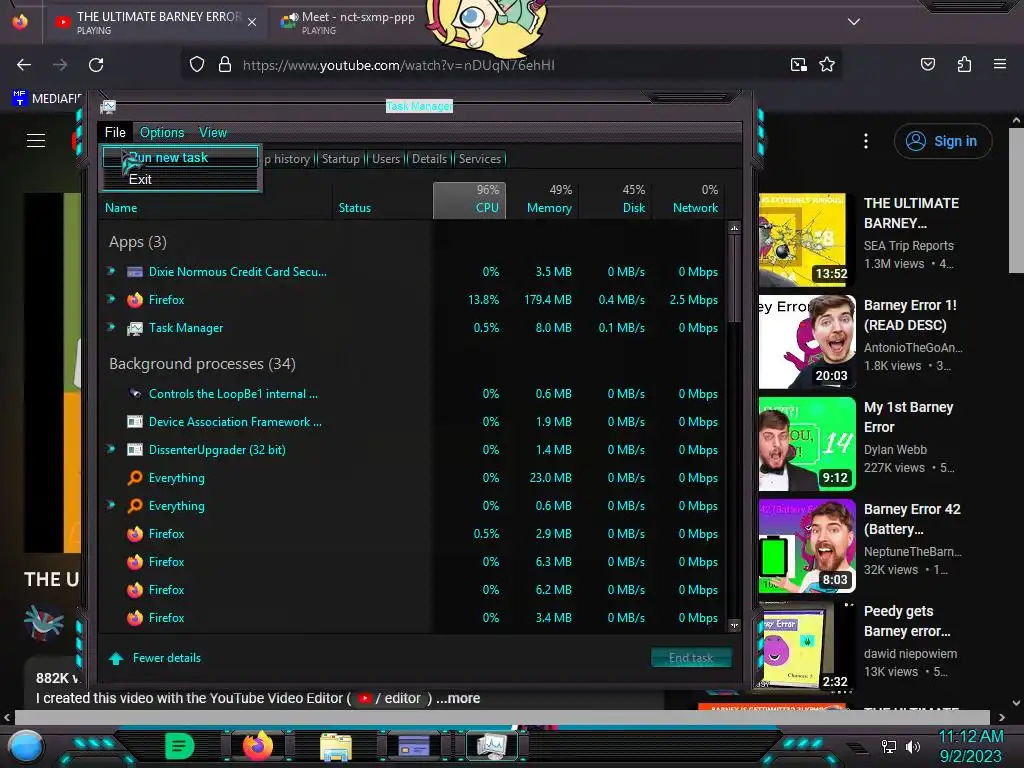This screenshot has height=768, width=1024.
Task: Click Task Manager title bar icon
Action: click(108, 106)
